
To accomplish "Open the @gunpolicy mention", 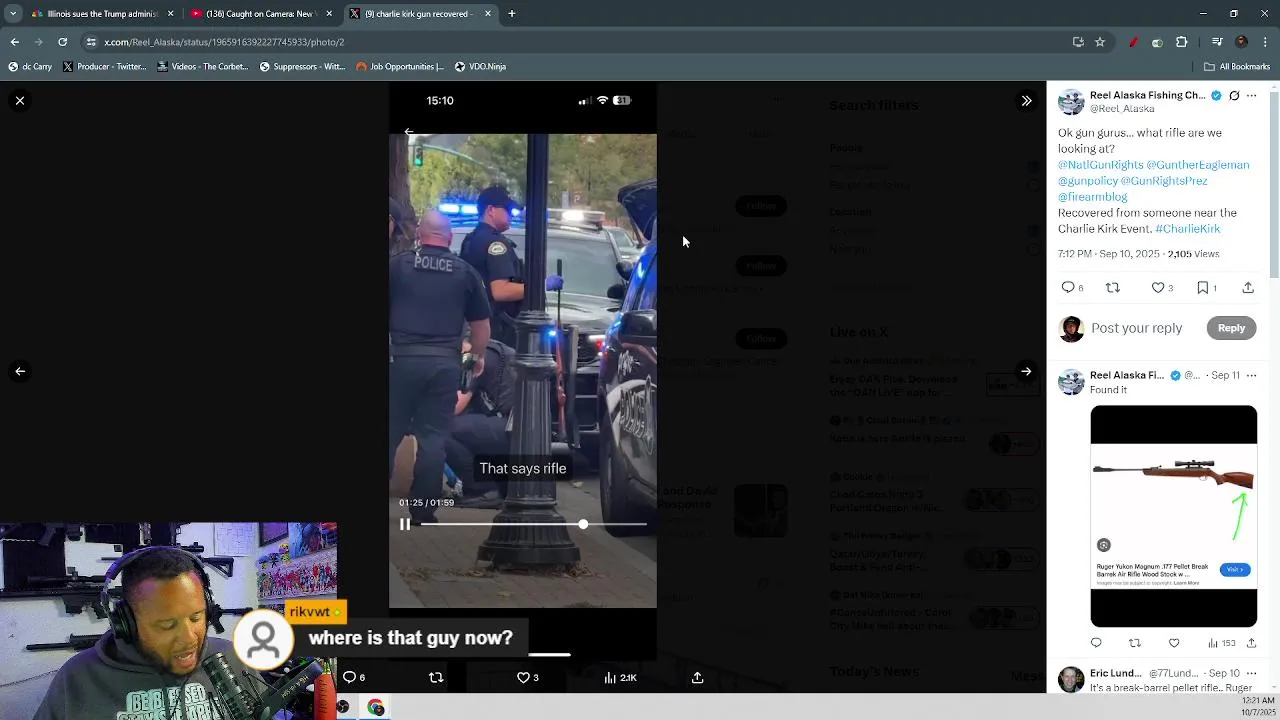I will [1087, 181].
